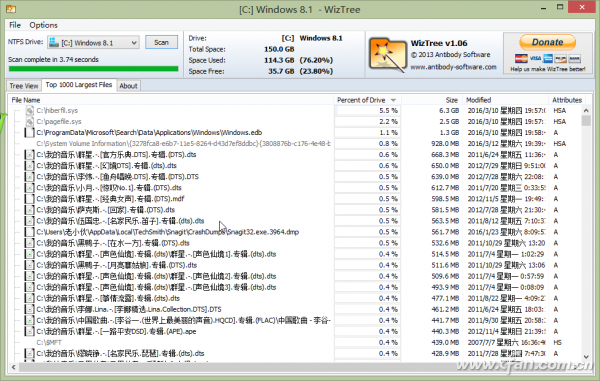Click the pagefile.sys file icon

point(29,122)
